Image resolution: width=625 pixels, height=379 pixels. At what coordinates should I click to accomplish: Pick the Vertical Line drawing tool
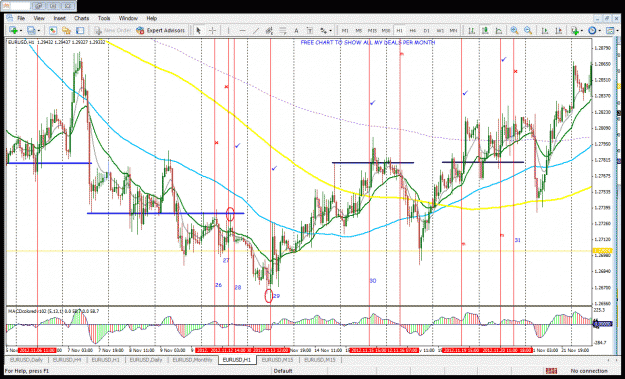pyautogui.click(x=228, y=30)
